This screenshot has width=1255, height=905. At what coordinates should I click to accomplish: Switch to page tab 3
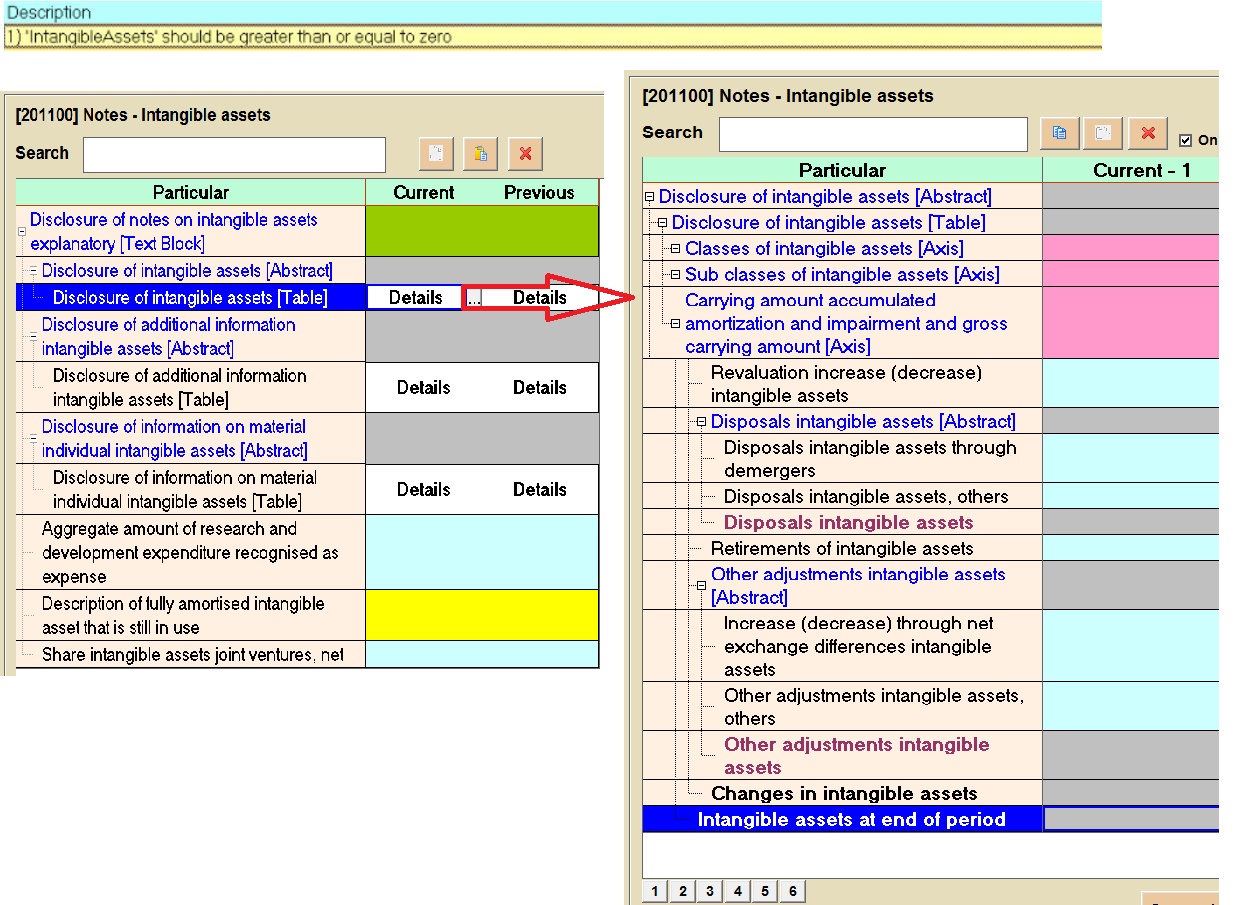pyautogui.click(x=709, y=891)
